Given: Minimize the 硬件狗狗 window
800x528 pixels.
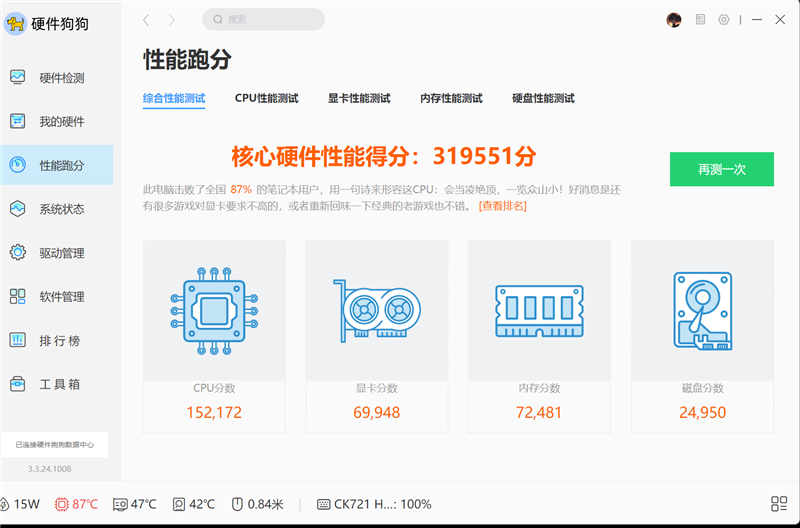Looking at the screenshot, I should point(757,19).
